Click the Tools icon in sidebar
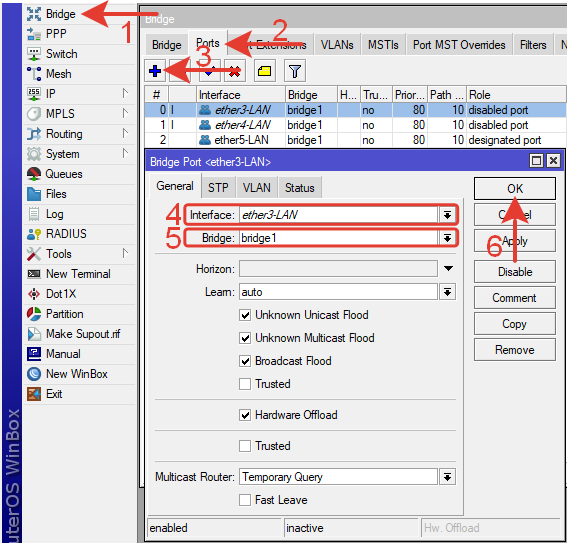The image size is (567, 543). click(x=34, y=254)
